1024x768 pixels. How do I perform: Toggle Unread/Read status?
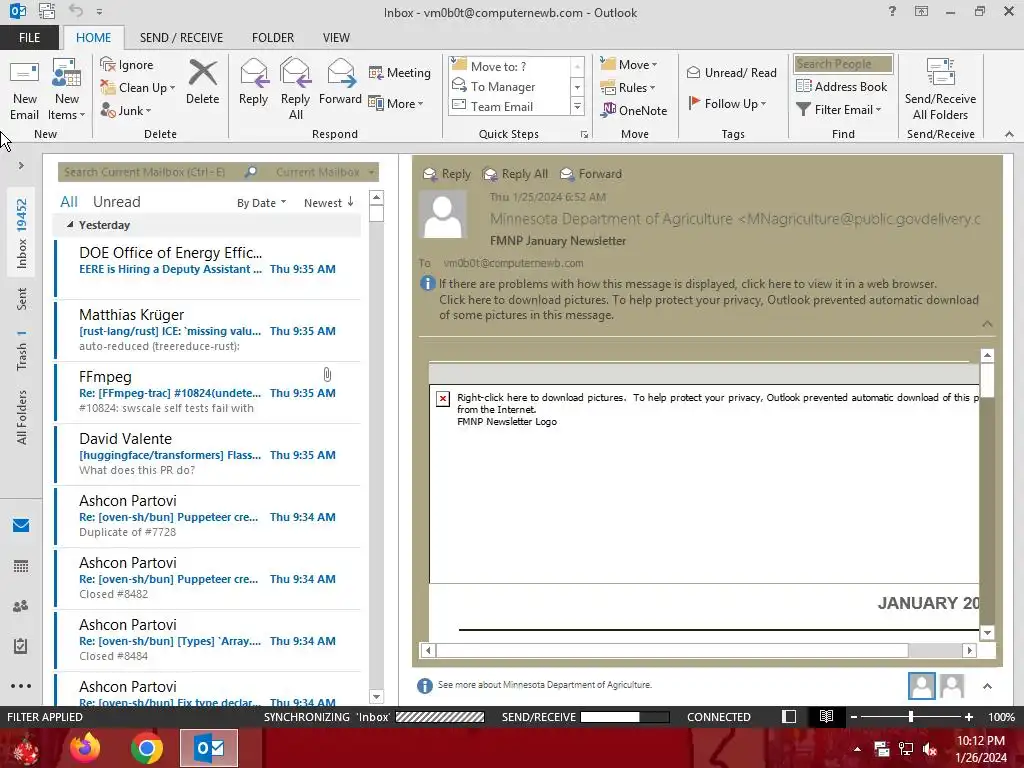point(731,72)
